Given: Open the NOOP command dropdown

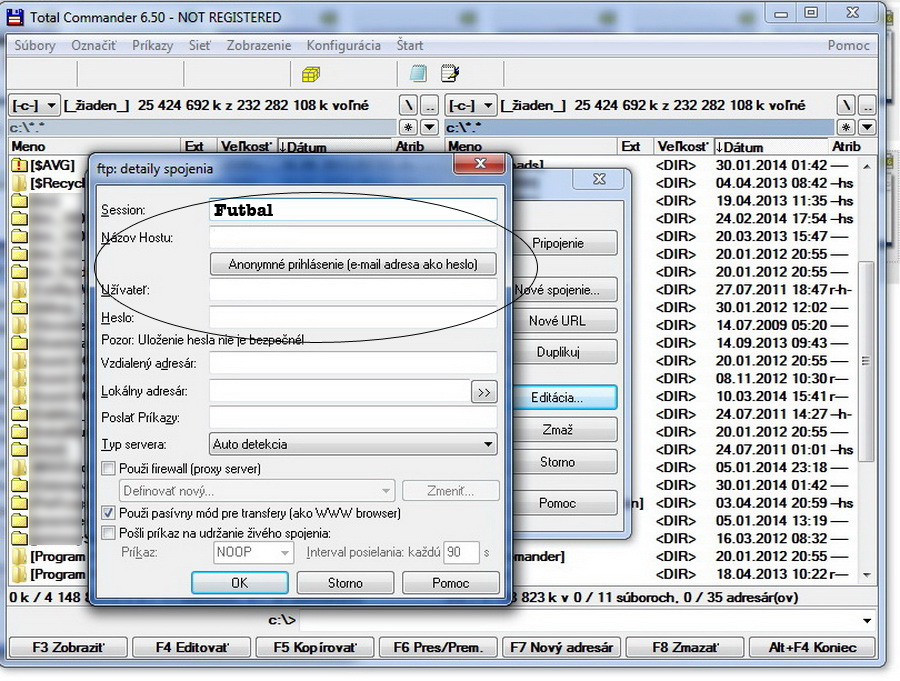Looking at the screenshot, I should pyautogui.click(x=253, y=552).
